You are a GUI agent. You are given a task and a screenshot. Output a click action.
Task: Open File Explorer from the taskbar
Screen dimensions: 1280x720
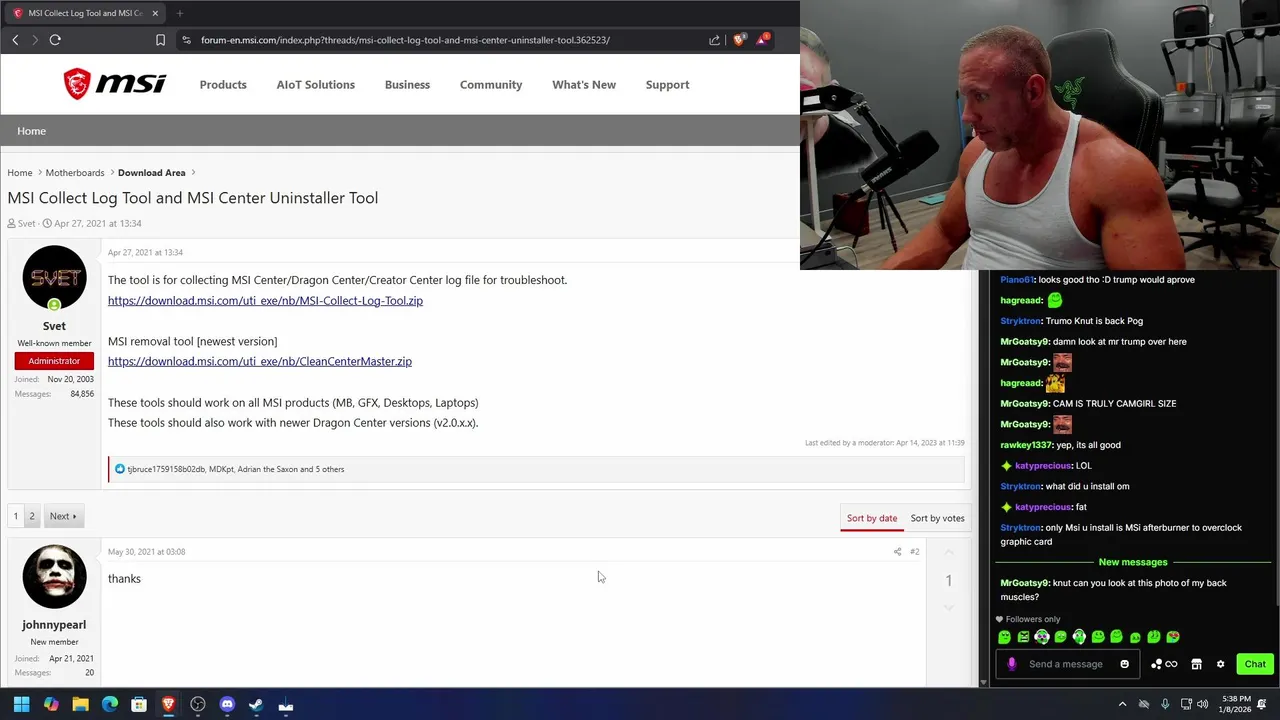point(80,705)
